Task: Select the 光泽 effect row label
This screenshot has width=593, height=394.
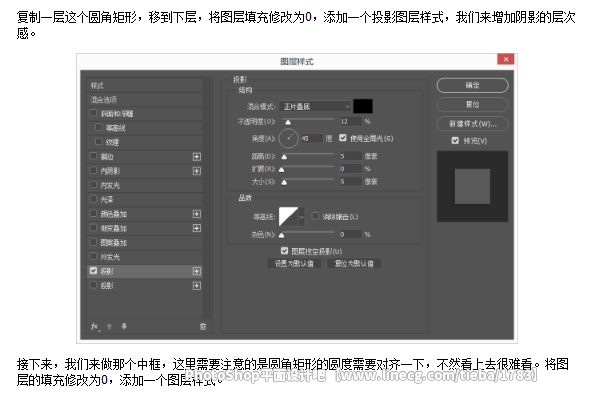Action: pos(107,200)
